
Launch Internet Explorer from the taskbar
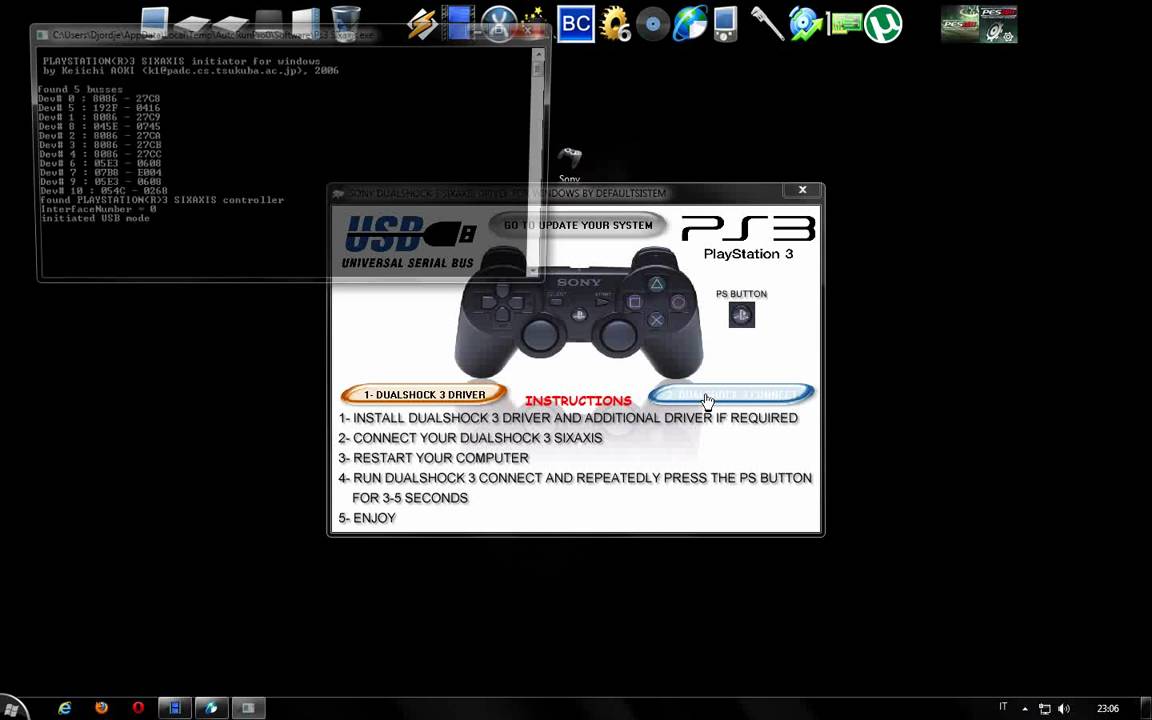65,708
